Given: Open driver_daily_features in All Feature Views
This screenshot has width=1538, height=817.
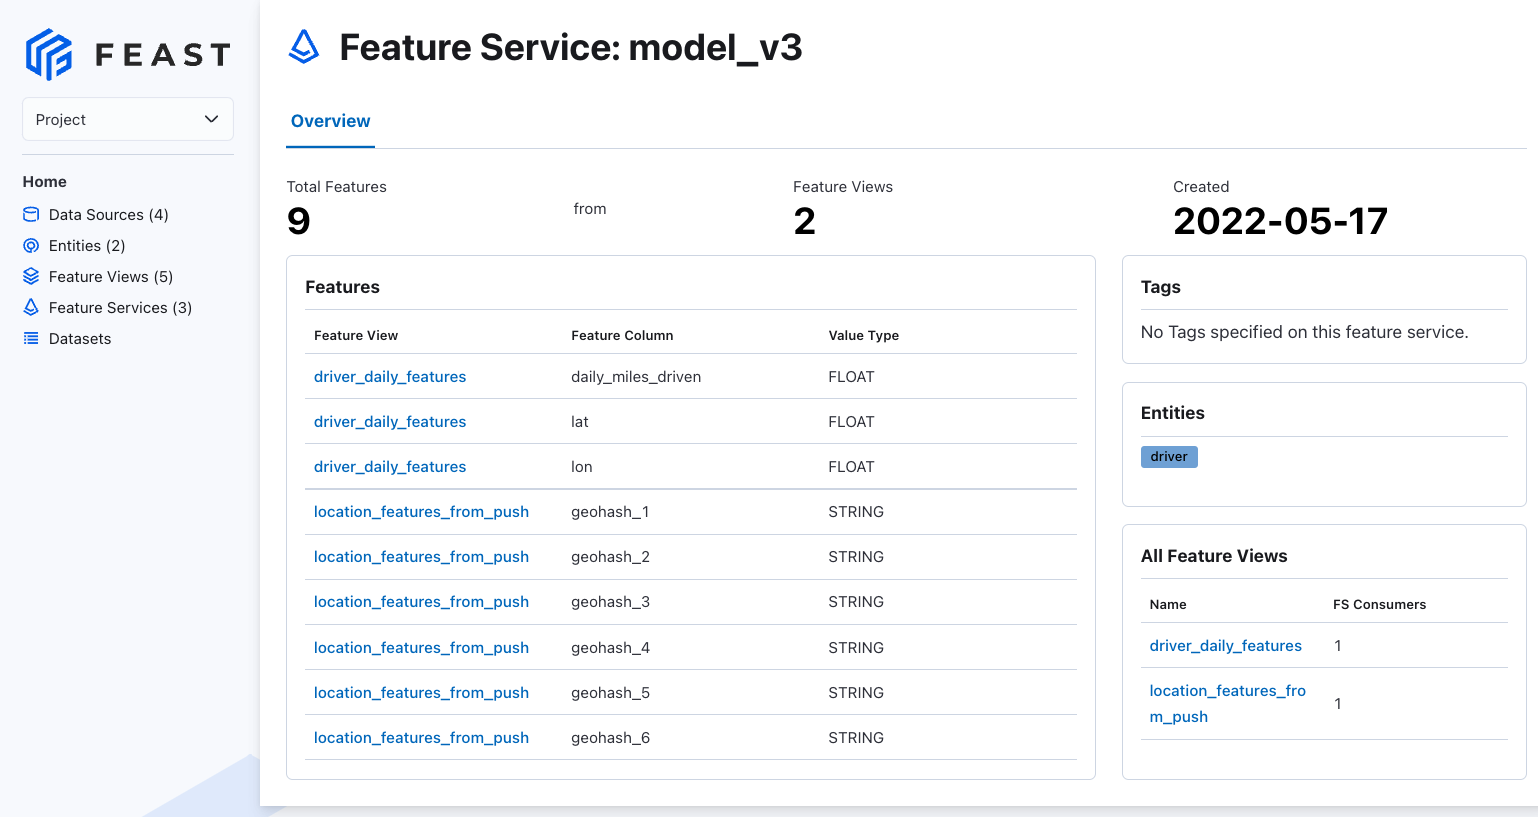Looking at the screenshot, I should [x=1225, y=646].
